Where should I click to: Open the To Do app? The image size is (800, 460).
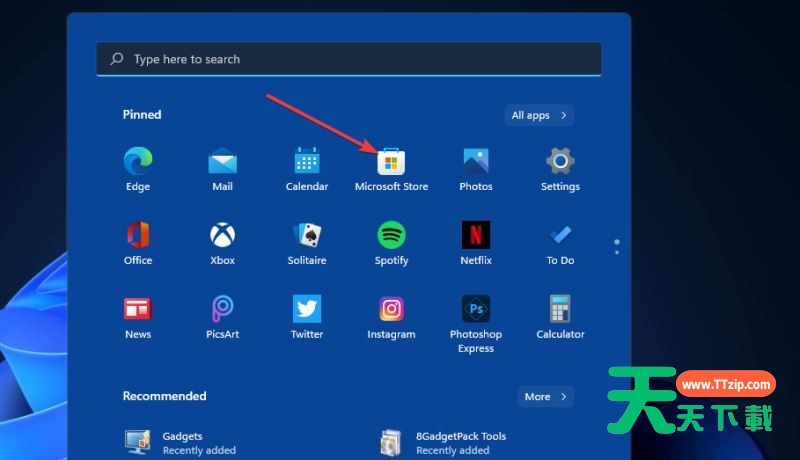click(560, 243)
